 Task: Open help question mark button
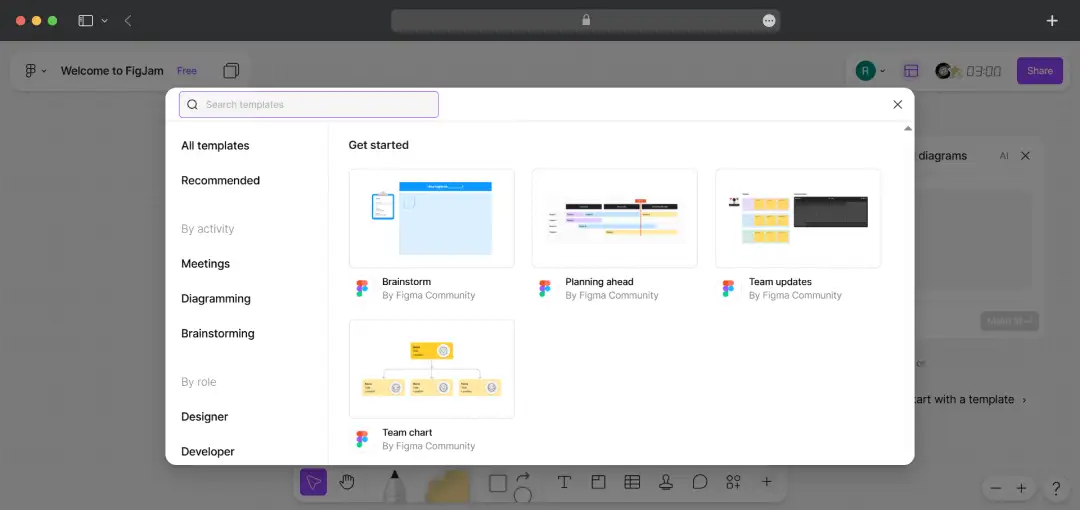(x=1056, y=489)
